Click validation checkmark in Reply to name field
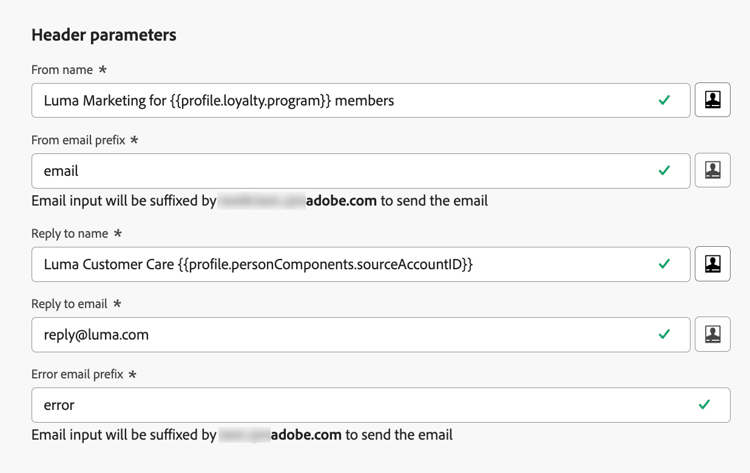Image resolution: width=750 pixels, height=473 pixels. [664, 264]
